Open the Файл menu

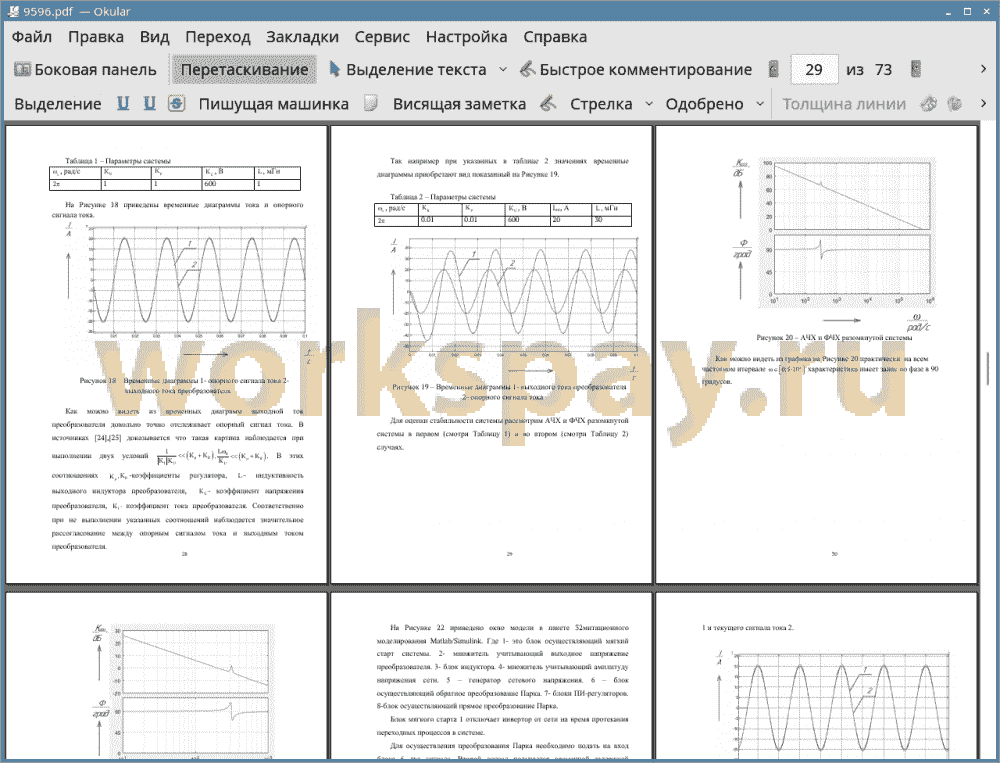pyautogui.click(x=32, y=37)
